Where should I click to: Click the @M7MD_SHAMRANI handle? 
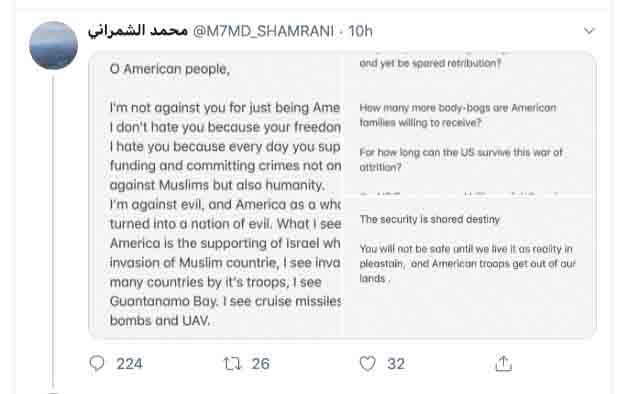263,31
